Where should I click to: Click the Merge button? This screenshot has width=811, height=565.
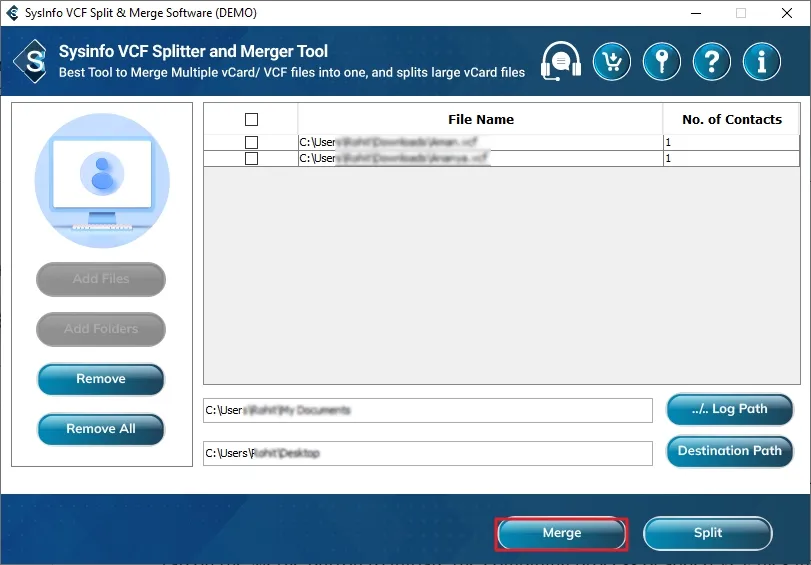[x=562, y=533]
